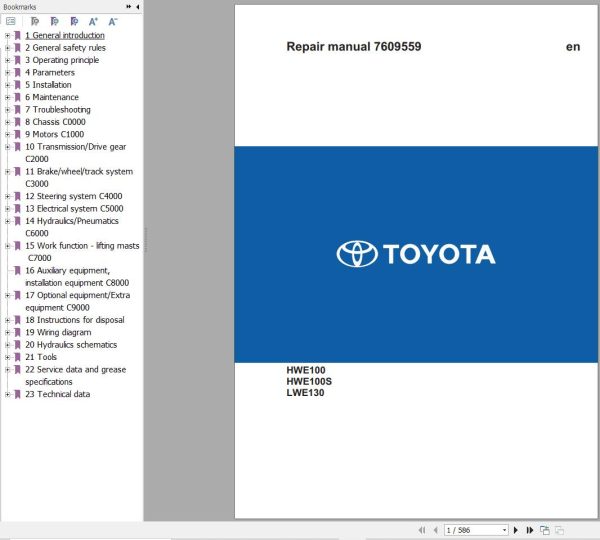Jump to last page button
The image size is (600, 540).
tap(530, 530)
